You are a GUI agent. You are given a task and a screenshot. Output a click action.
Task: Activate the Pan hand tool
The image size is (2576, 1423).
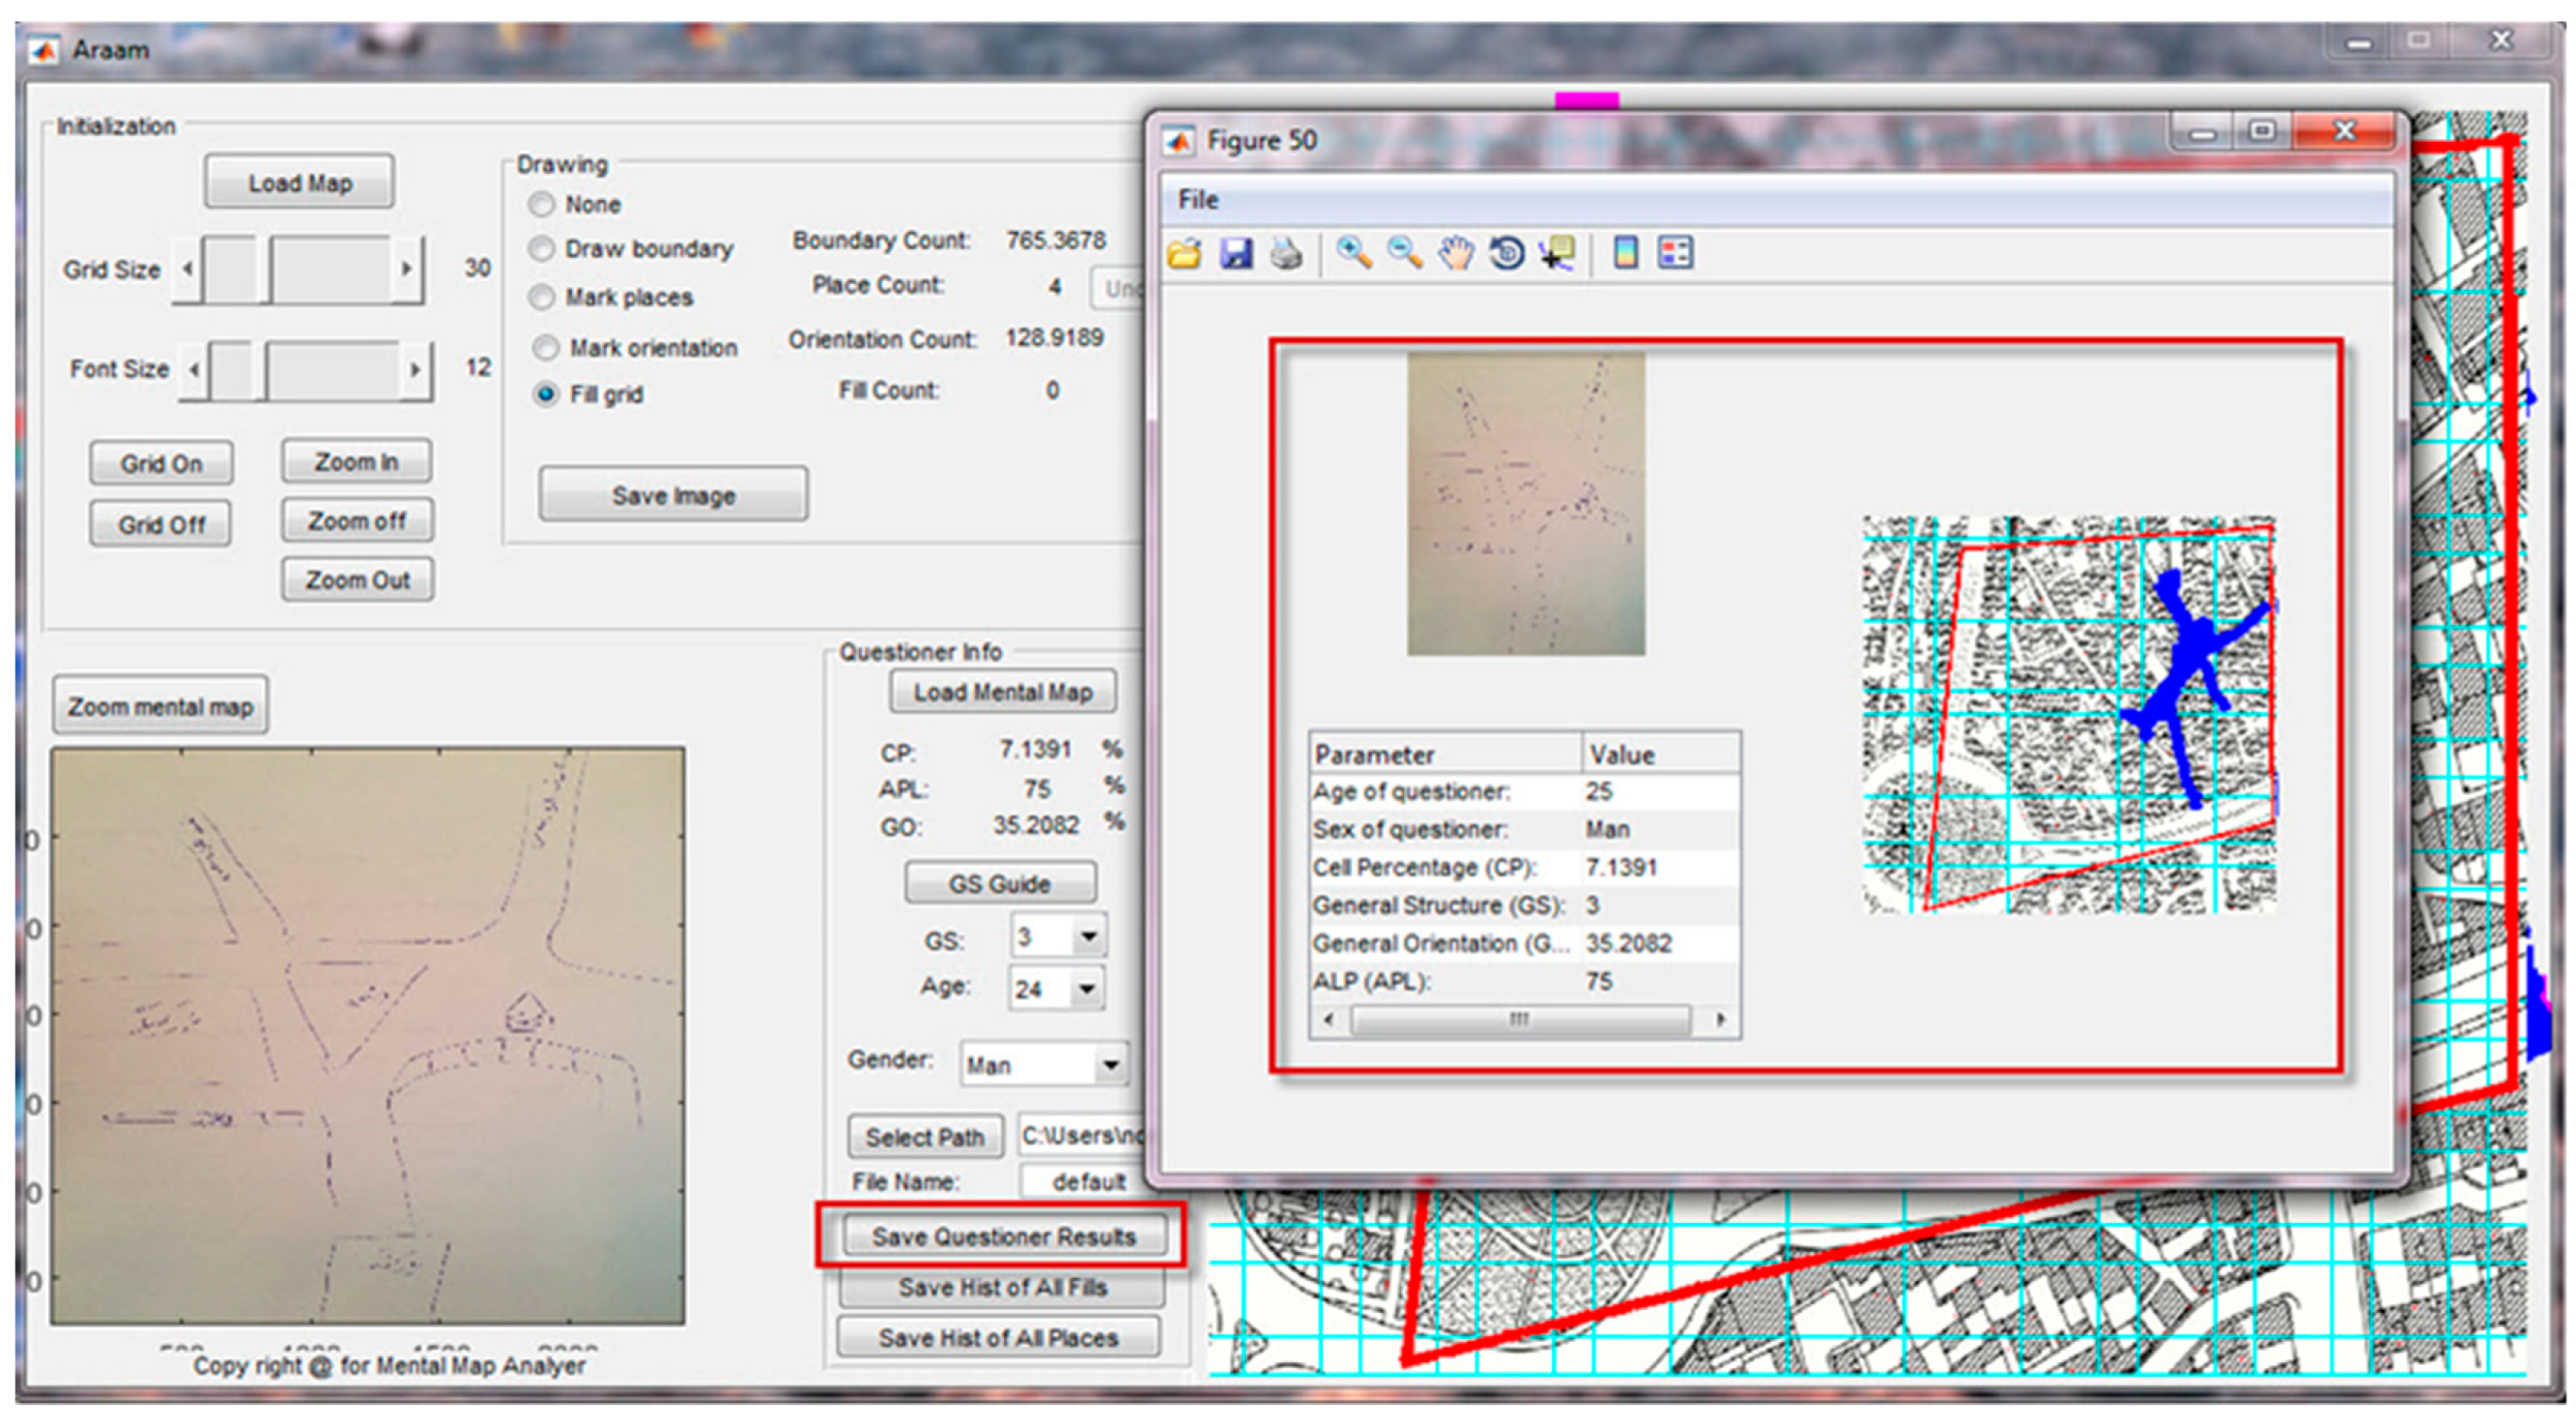point(1456,253)
